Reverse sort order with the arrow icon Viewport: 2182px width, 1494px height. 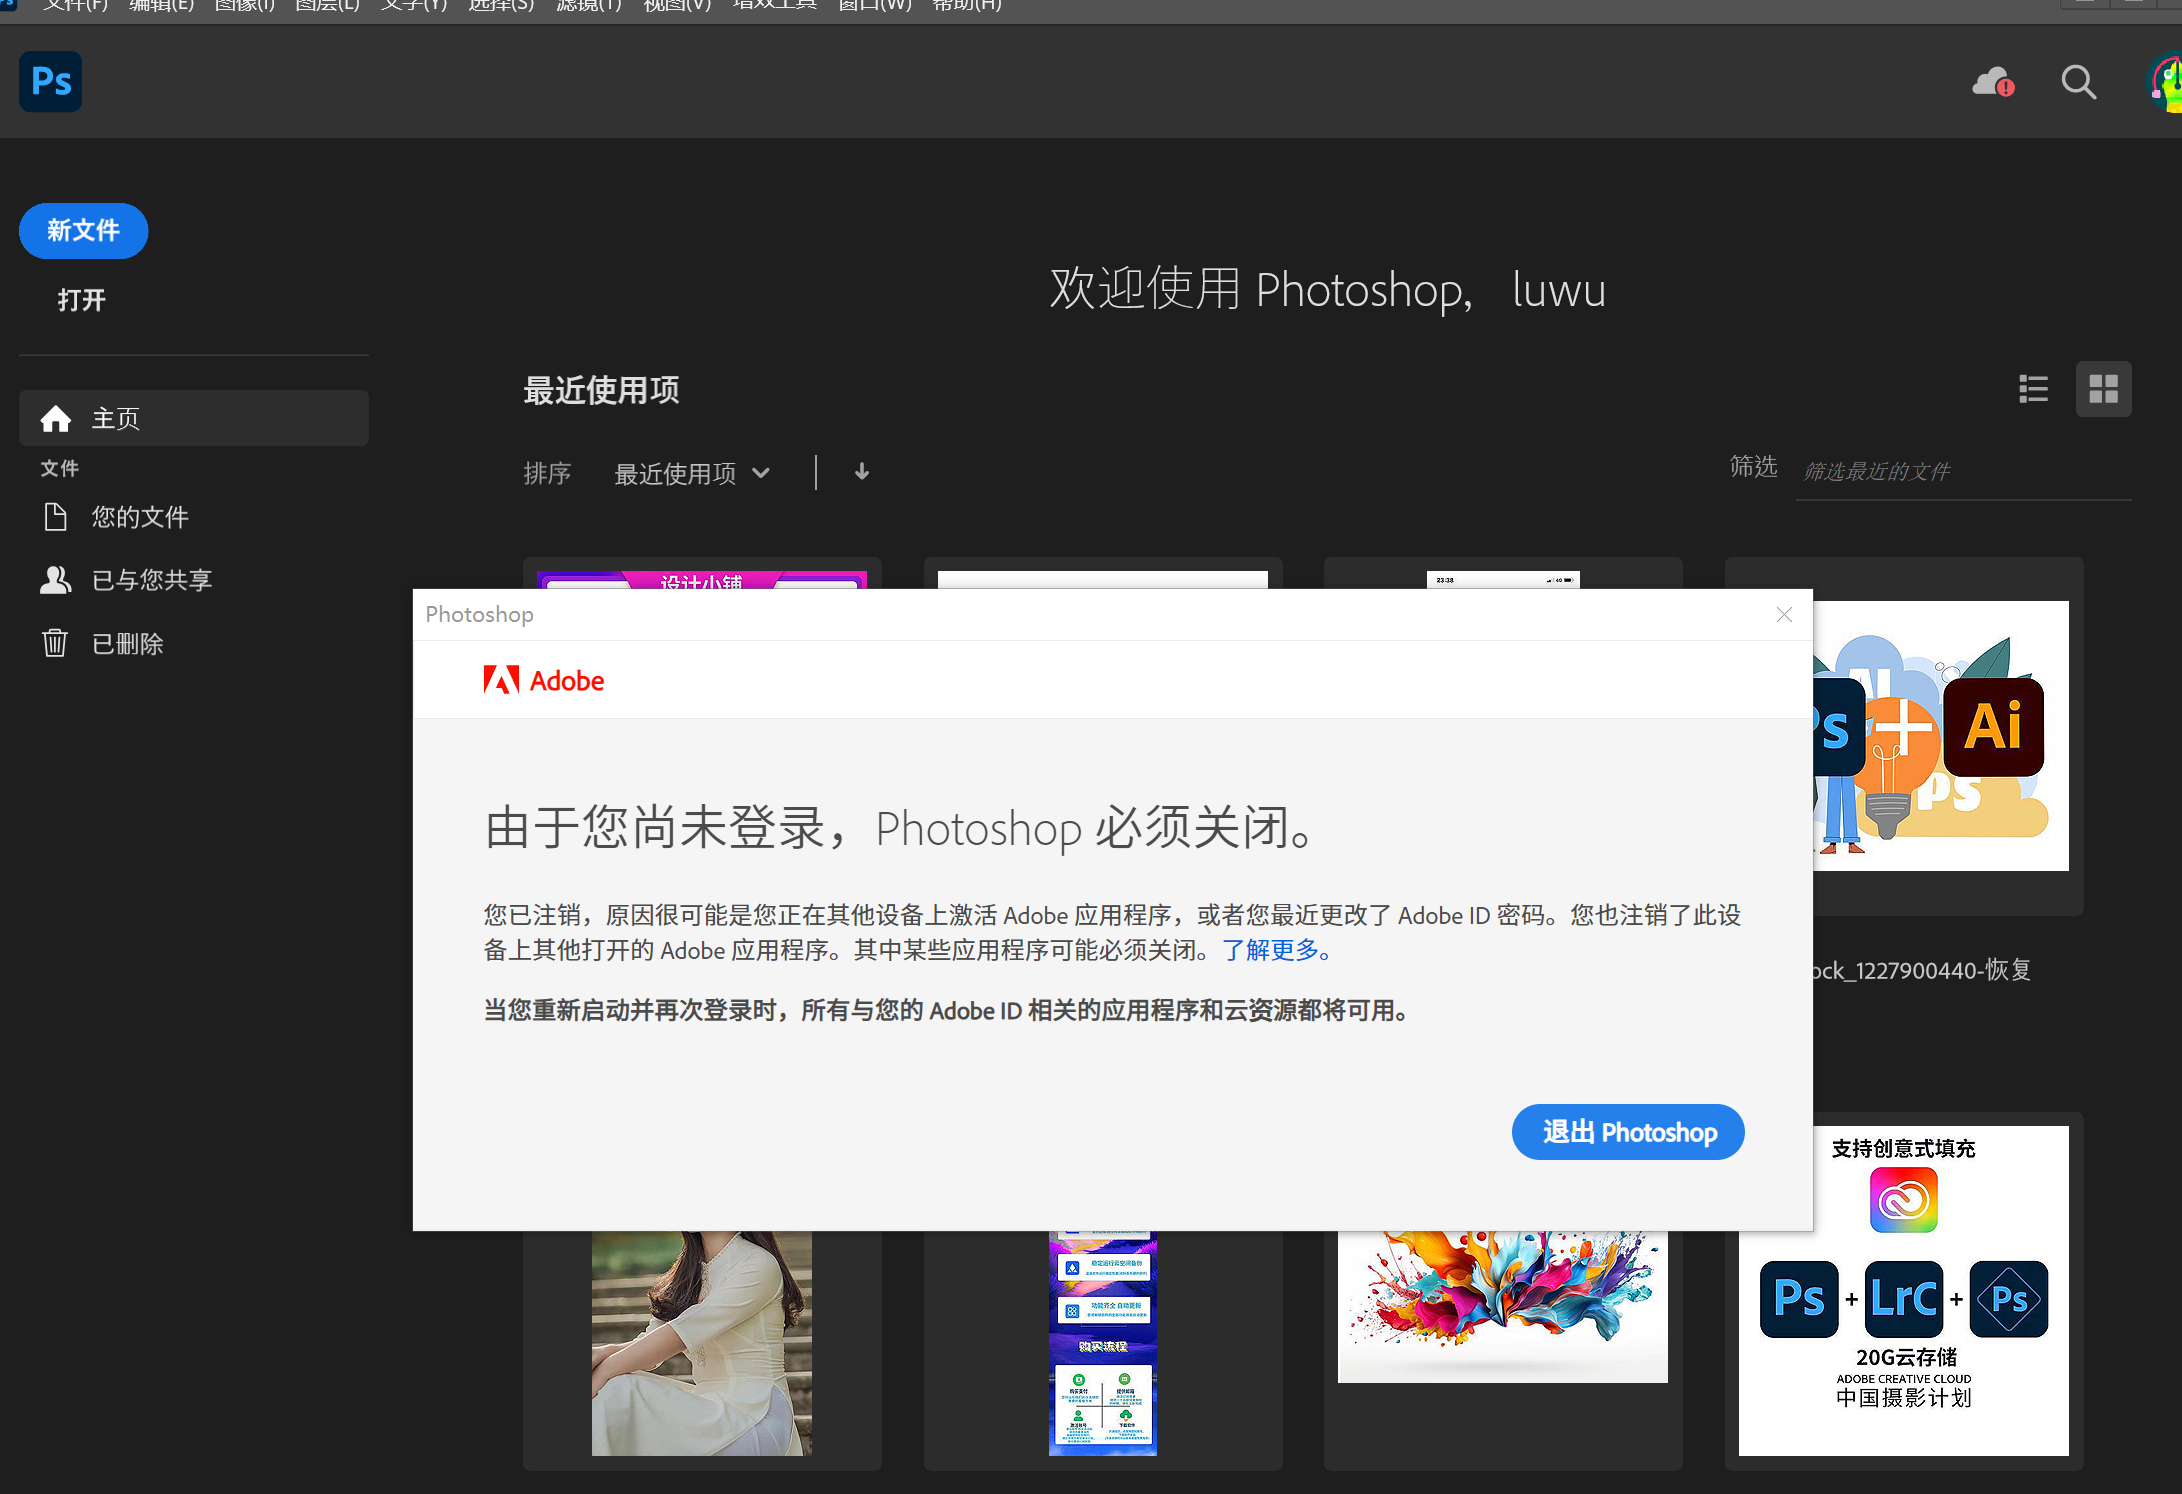pyautogui.click(x=862, y=472)
